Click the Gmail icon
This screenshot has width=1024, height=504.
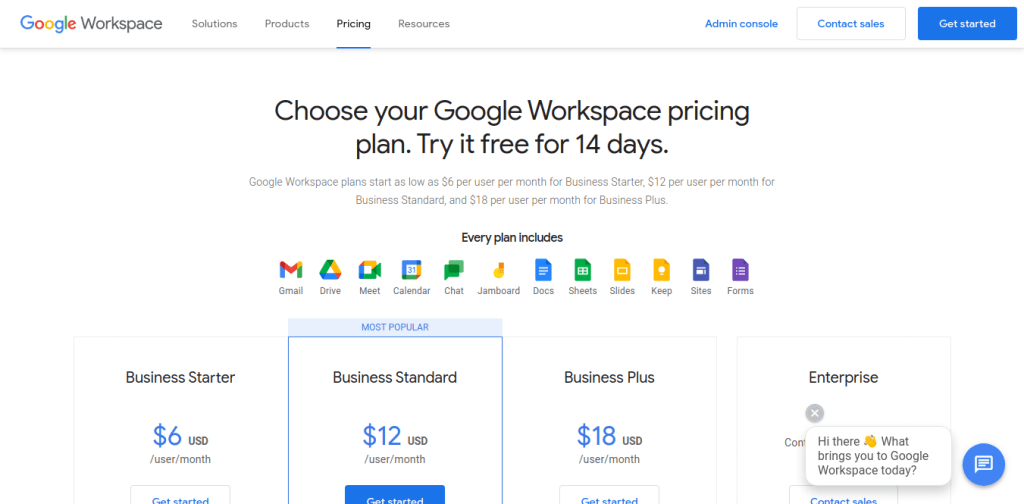pyautogui.click(x=291, y=270)
